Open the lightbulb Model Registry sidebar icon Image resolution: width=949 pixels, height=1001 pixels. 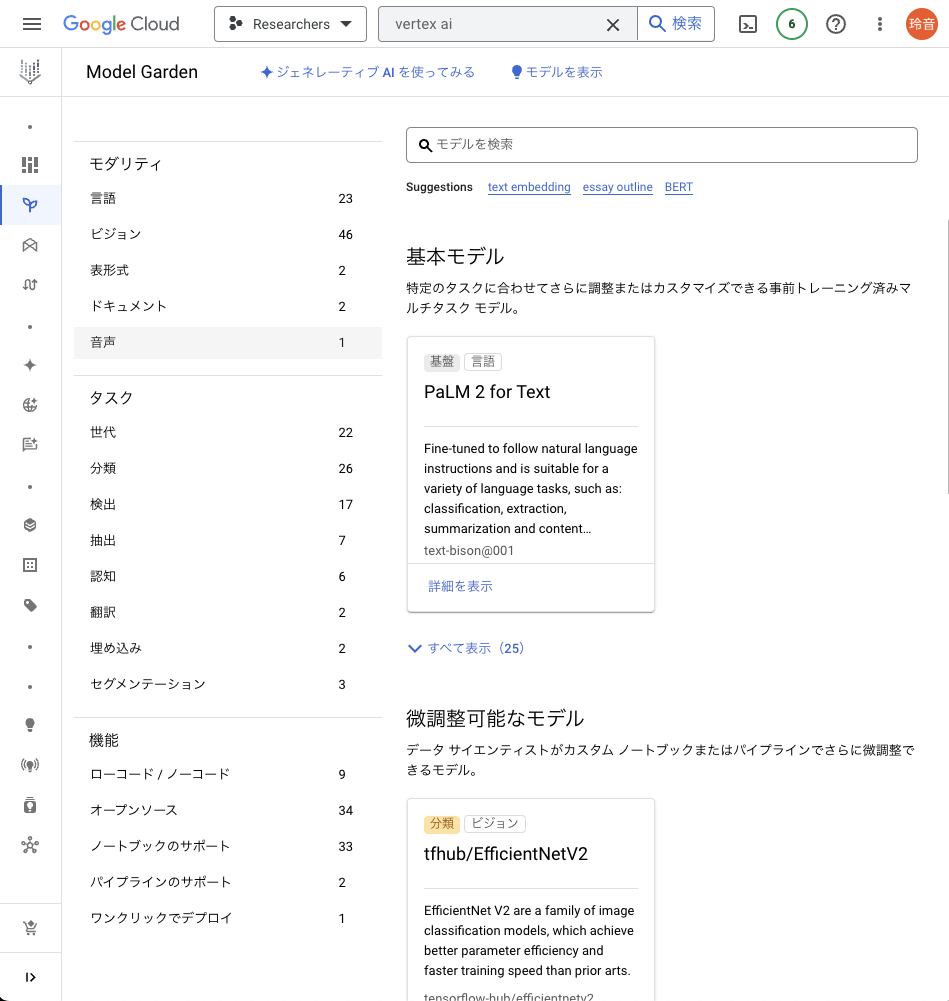pos(30,725)
